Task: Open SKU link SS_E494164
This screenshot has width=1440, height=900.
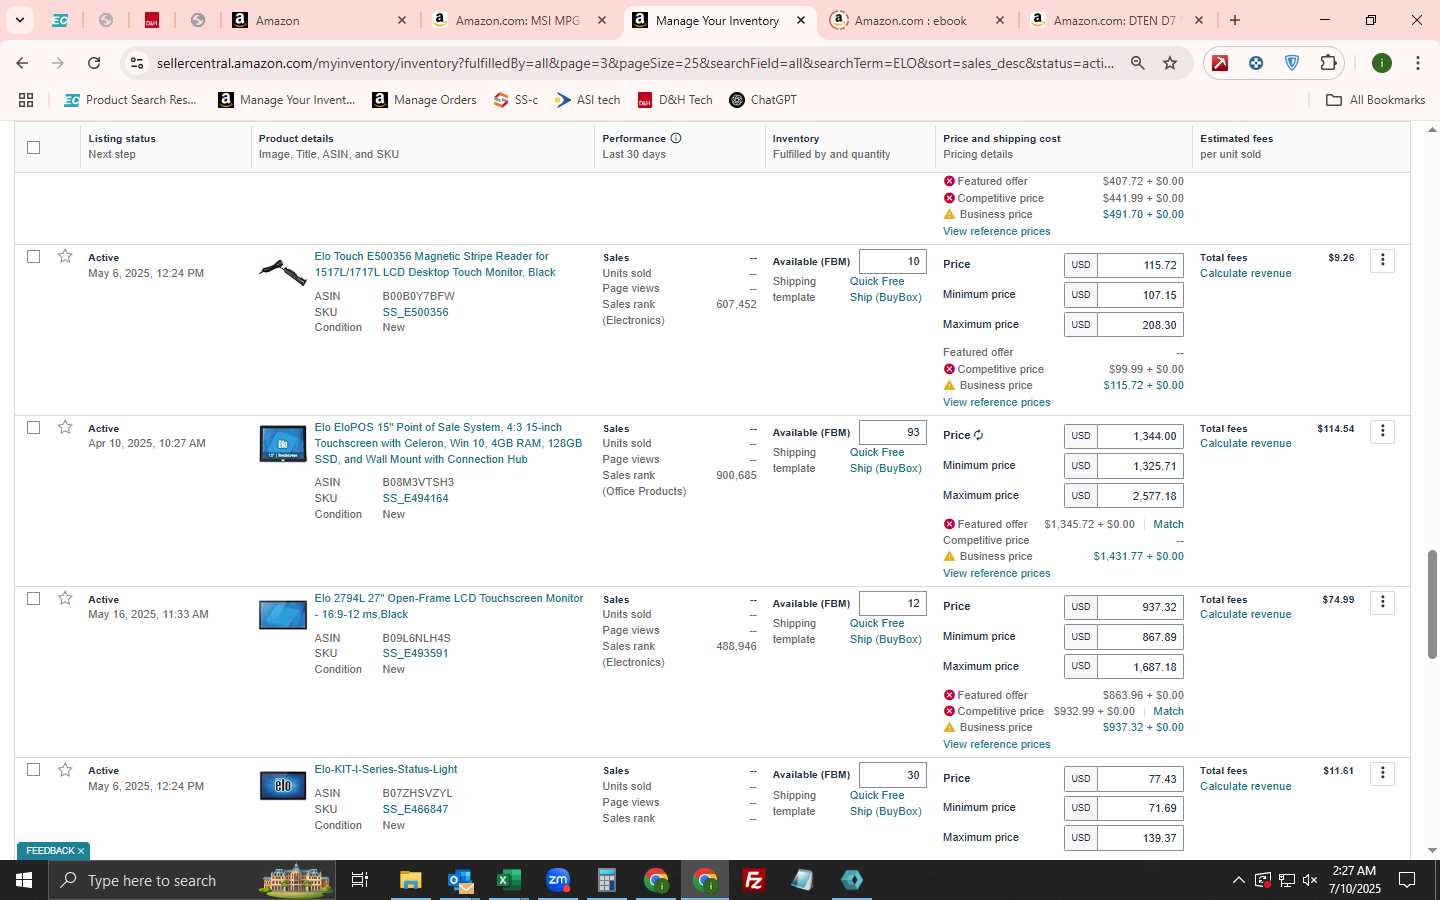Action: 415,498
